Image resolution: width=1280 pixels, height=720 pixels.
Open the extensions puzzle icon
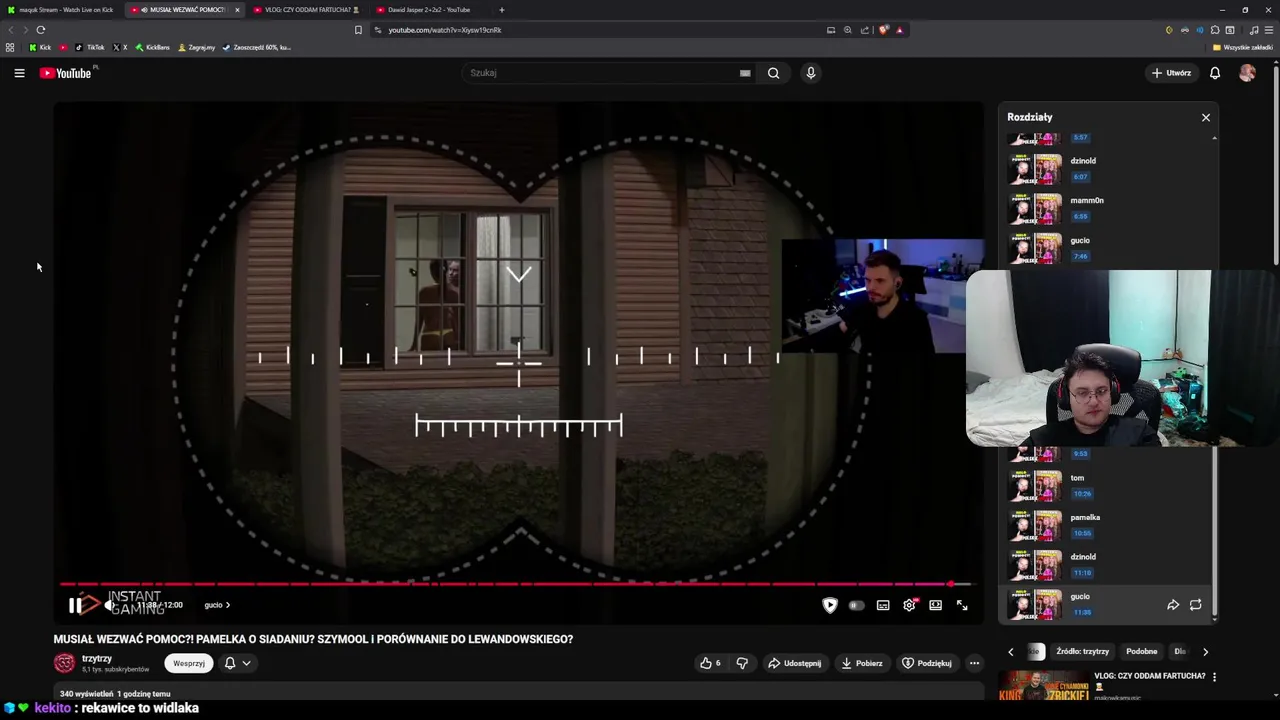1215,30
